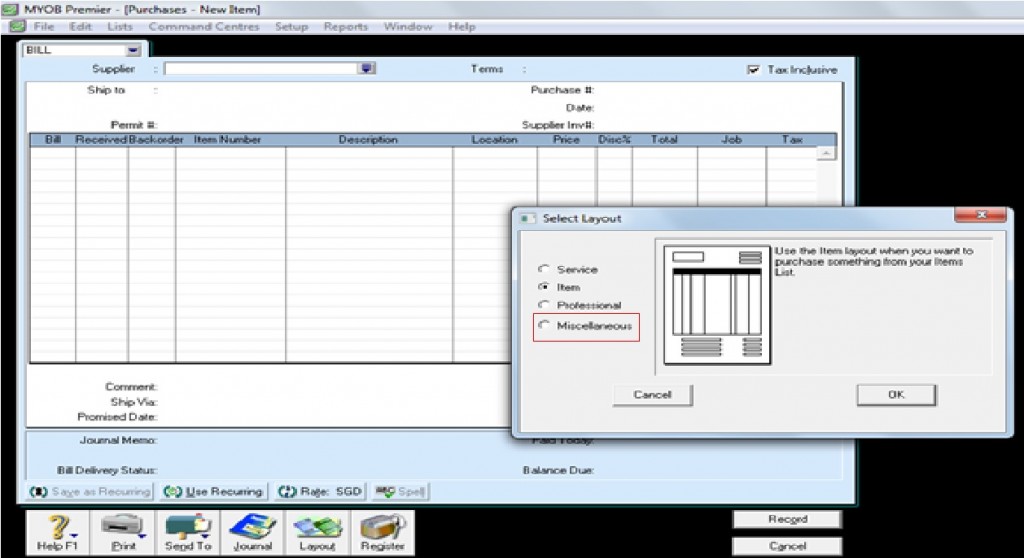Open the File menu
This screenshot has width=1024, height=558.
tap(44, 26)
